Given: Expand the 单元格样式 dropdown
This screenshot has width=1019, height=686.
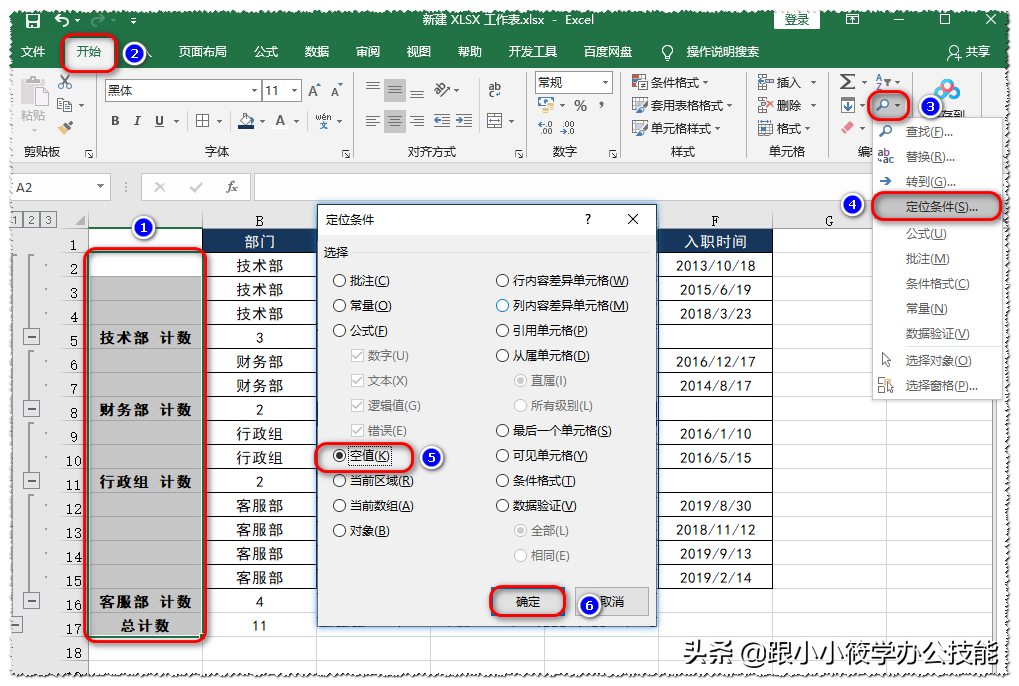Looking at the screenshot, I should [x=676, y=128].
